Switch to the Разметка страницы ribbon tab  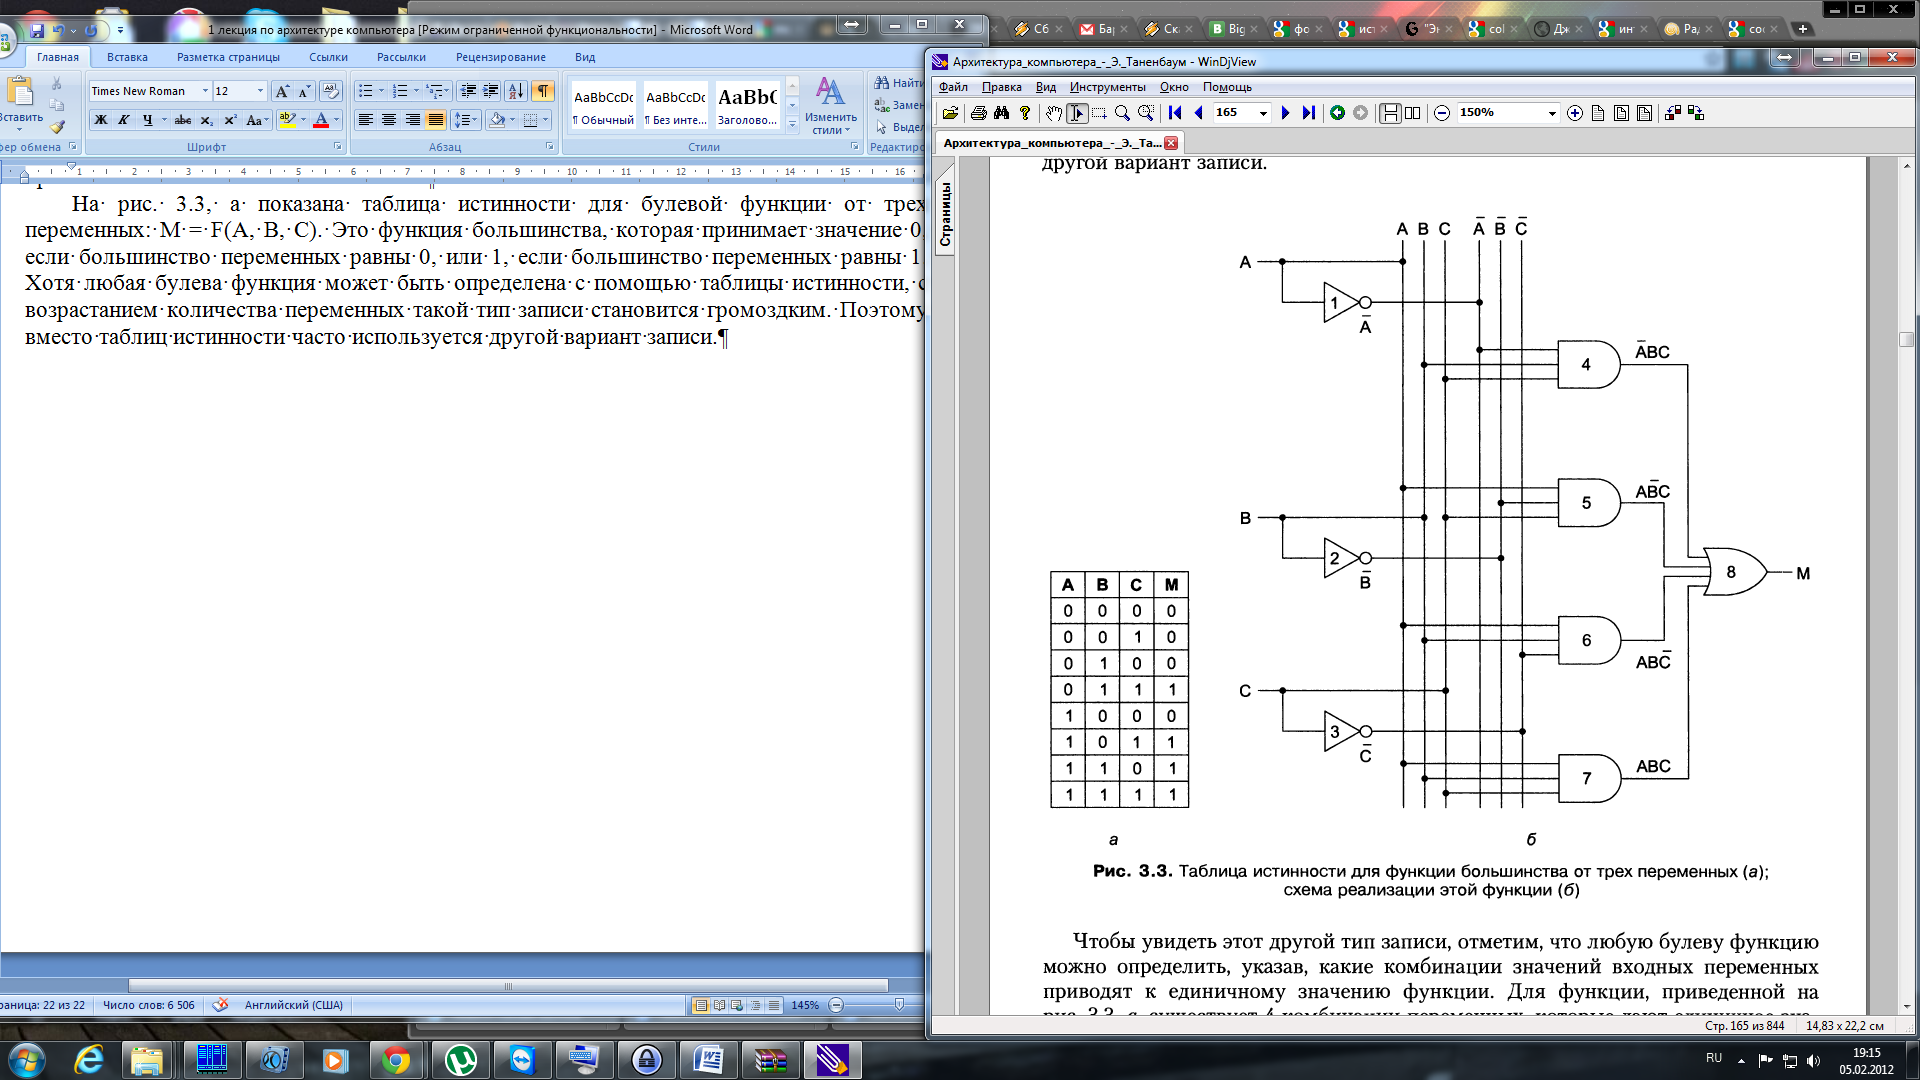(x=228, y=57)
